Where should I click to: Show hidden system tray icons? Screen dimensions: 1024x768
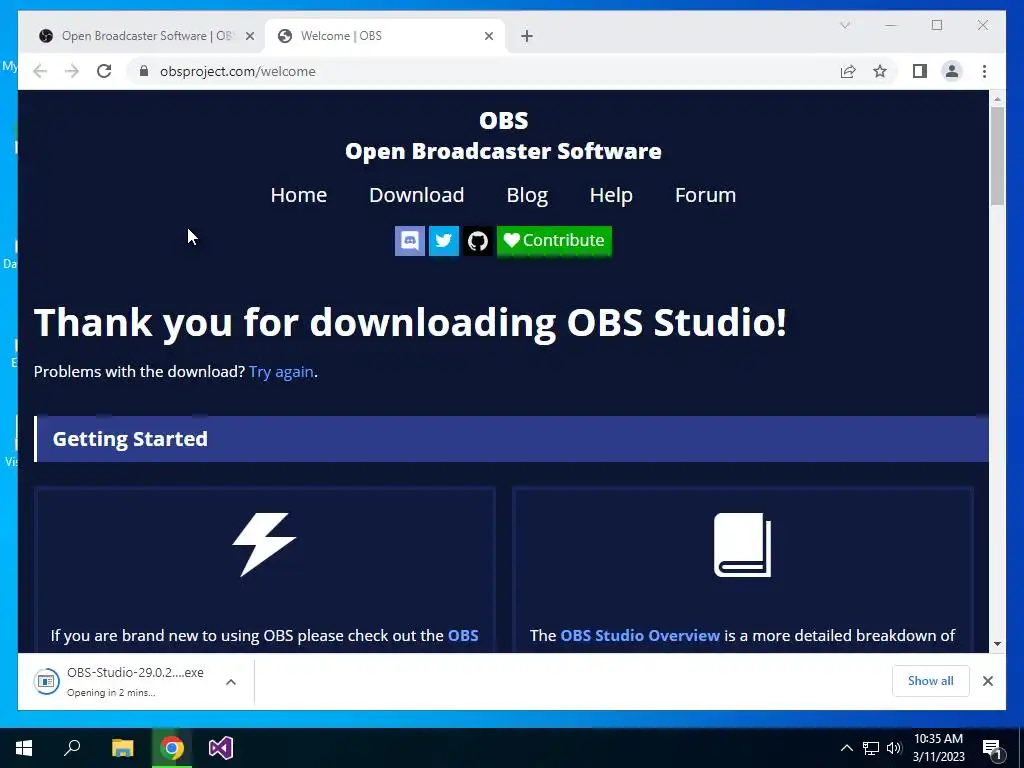point(846,748)
